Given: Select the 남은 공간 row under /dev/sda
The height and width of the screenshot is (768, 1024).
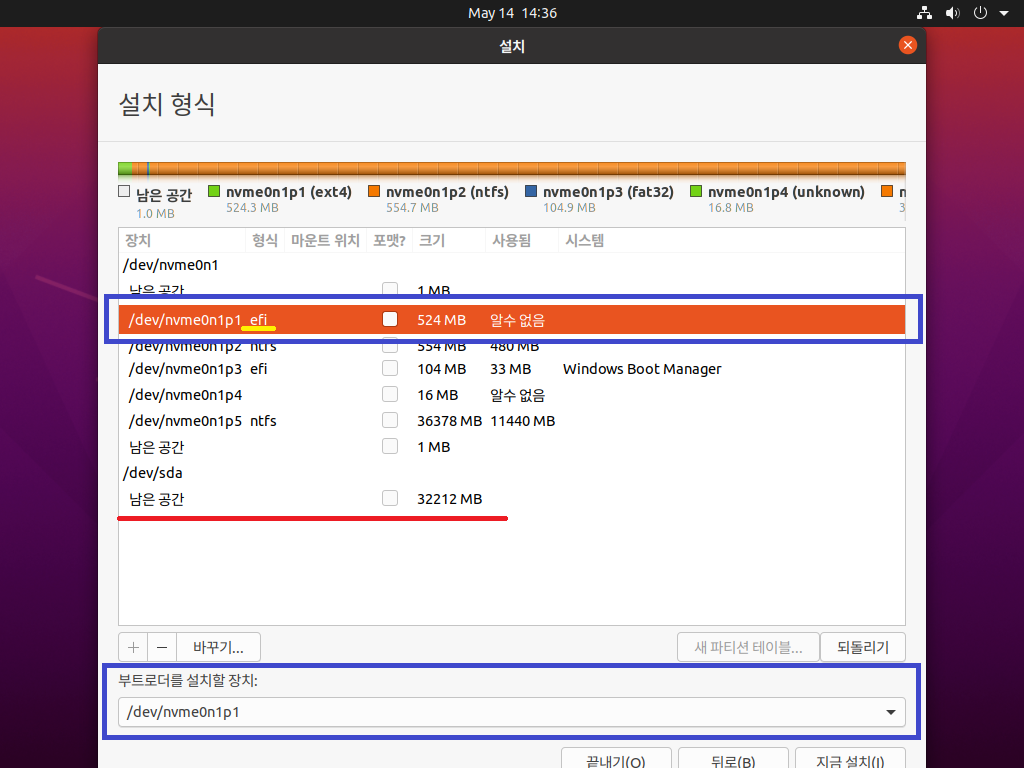Looking at the screenshot, I should 511,499.
